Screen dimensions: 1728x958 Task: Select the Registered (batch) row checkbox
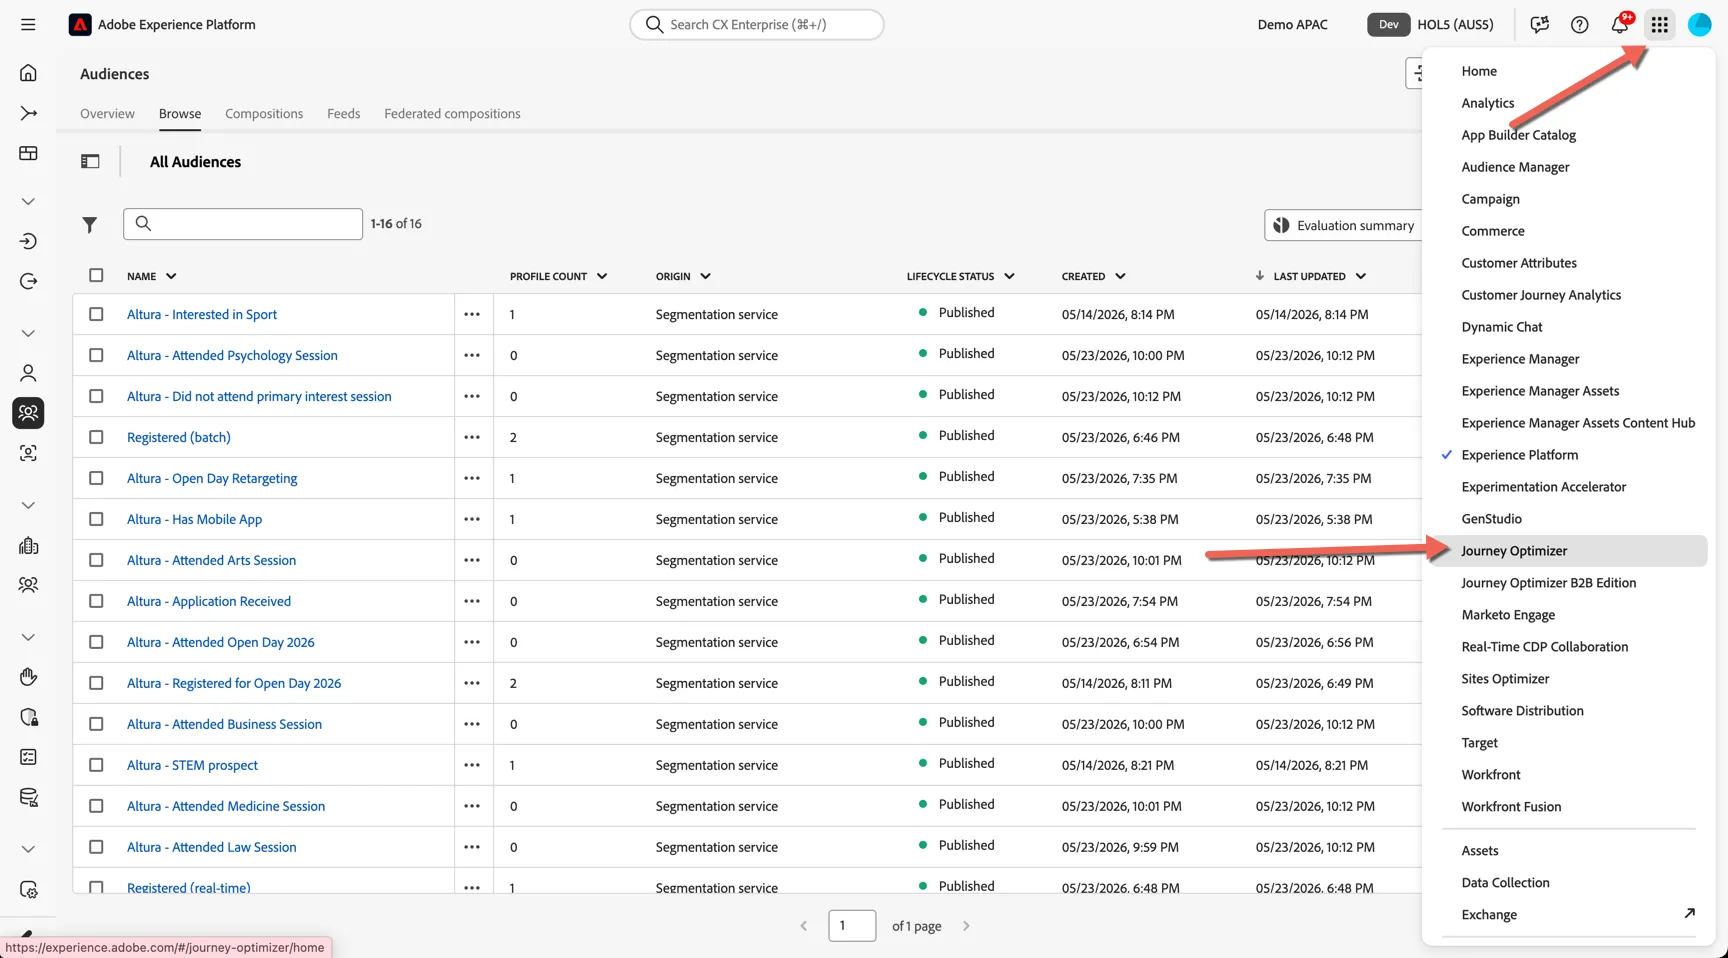[96, 437]
